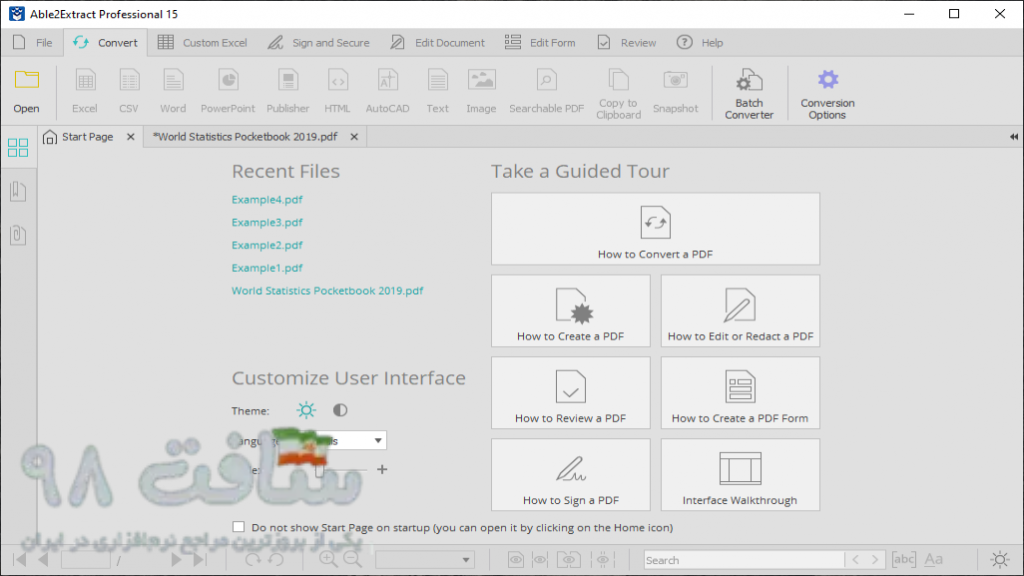Zoom out with the magnifier minus icon
The width and height of the screenshot is (1024, 576).
tap(353, 559)
